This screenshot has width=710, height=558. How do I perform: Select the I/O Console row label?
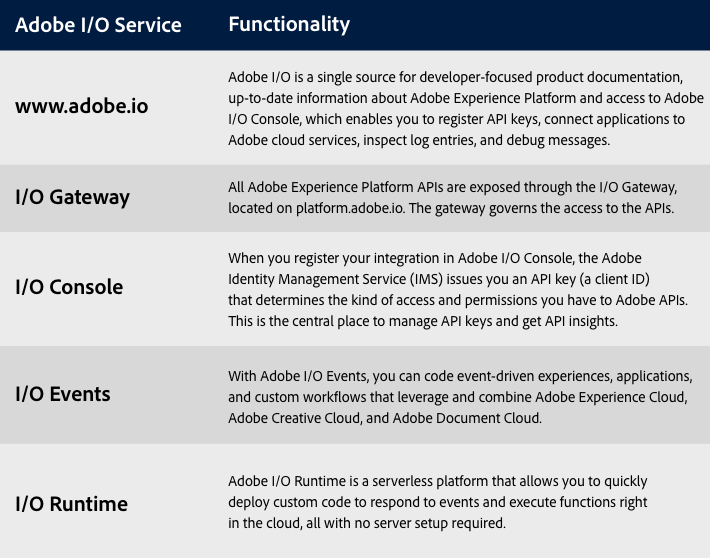pos(70,287)
